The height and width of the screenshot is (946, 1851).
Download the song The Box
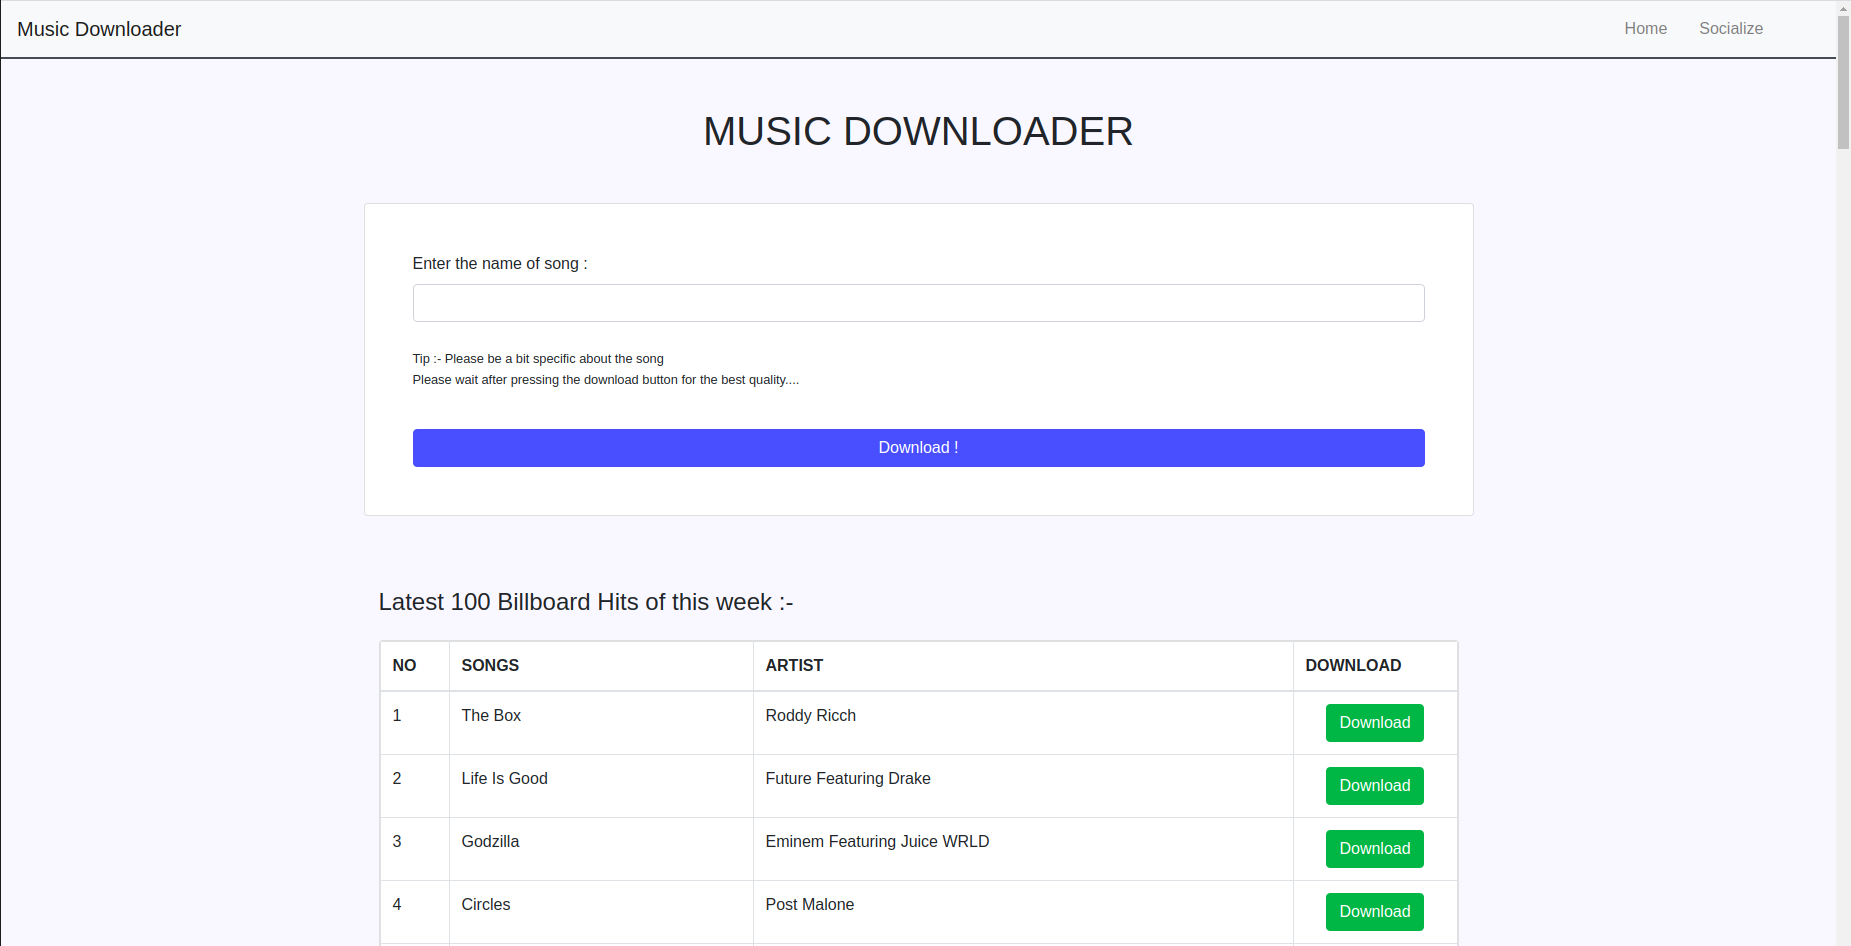(1374, 722)
